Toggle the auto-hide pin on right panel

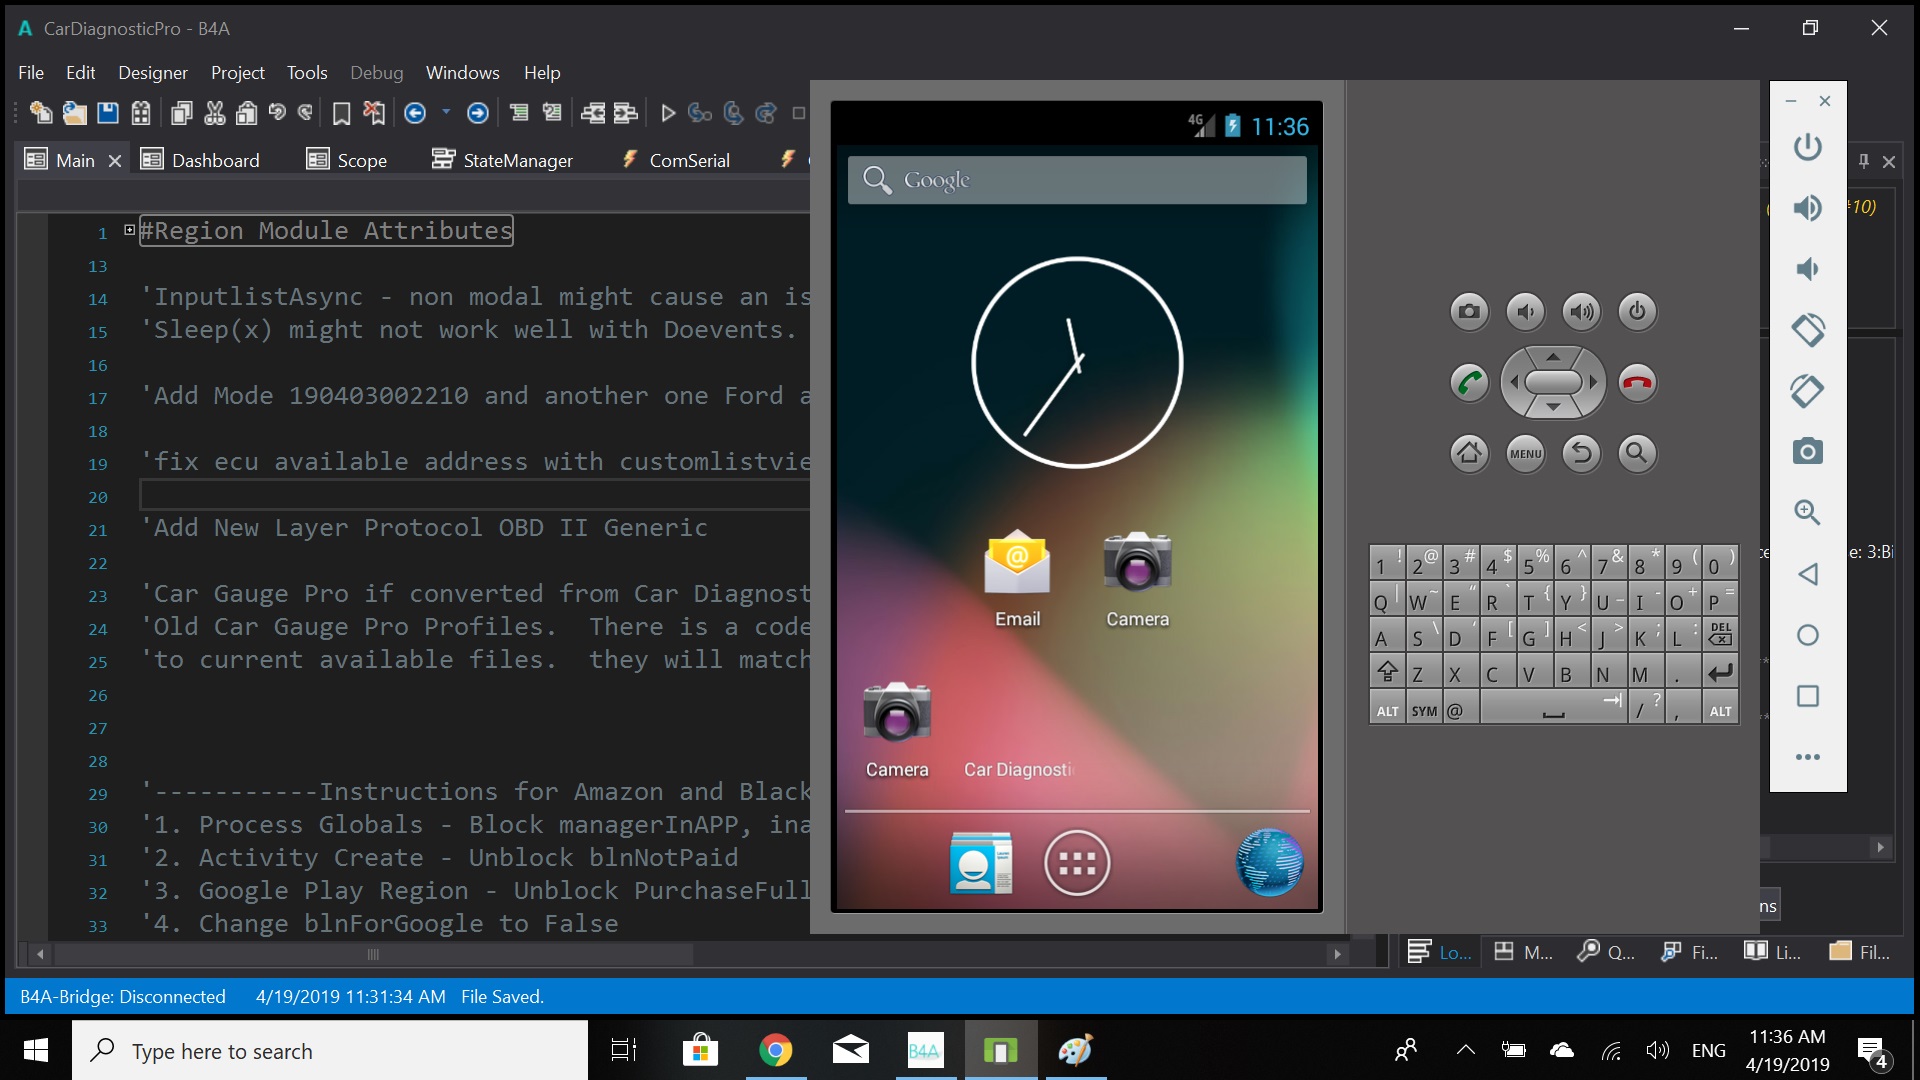tap(1863, 161)
